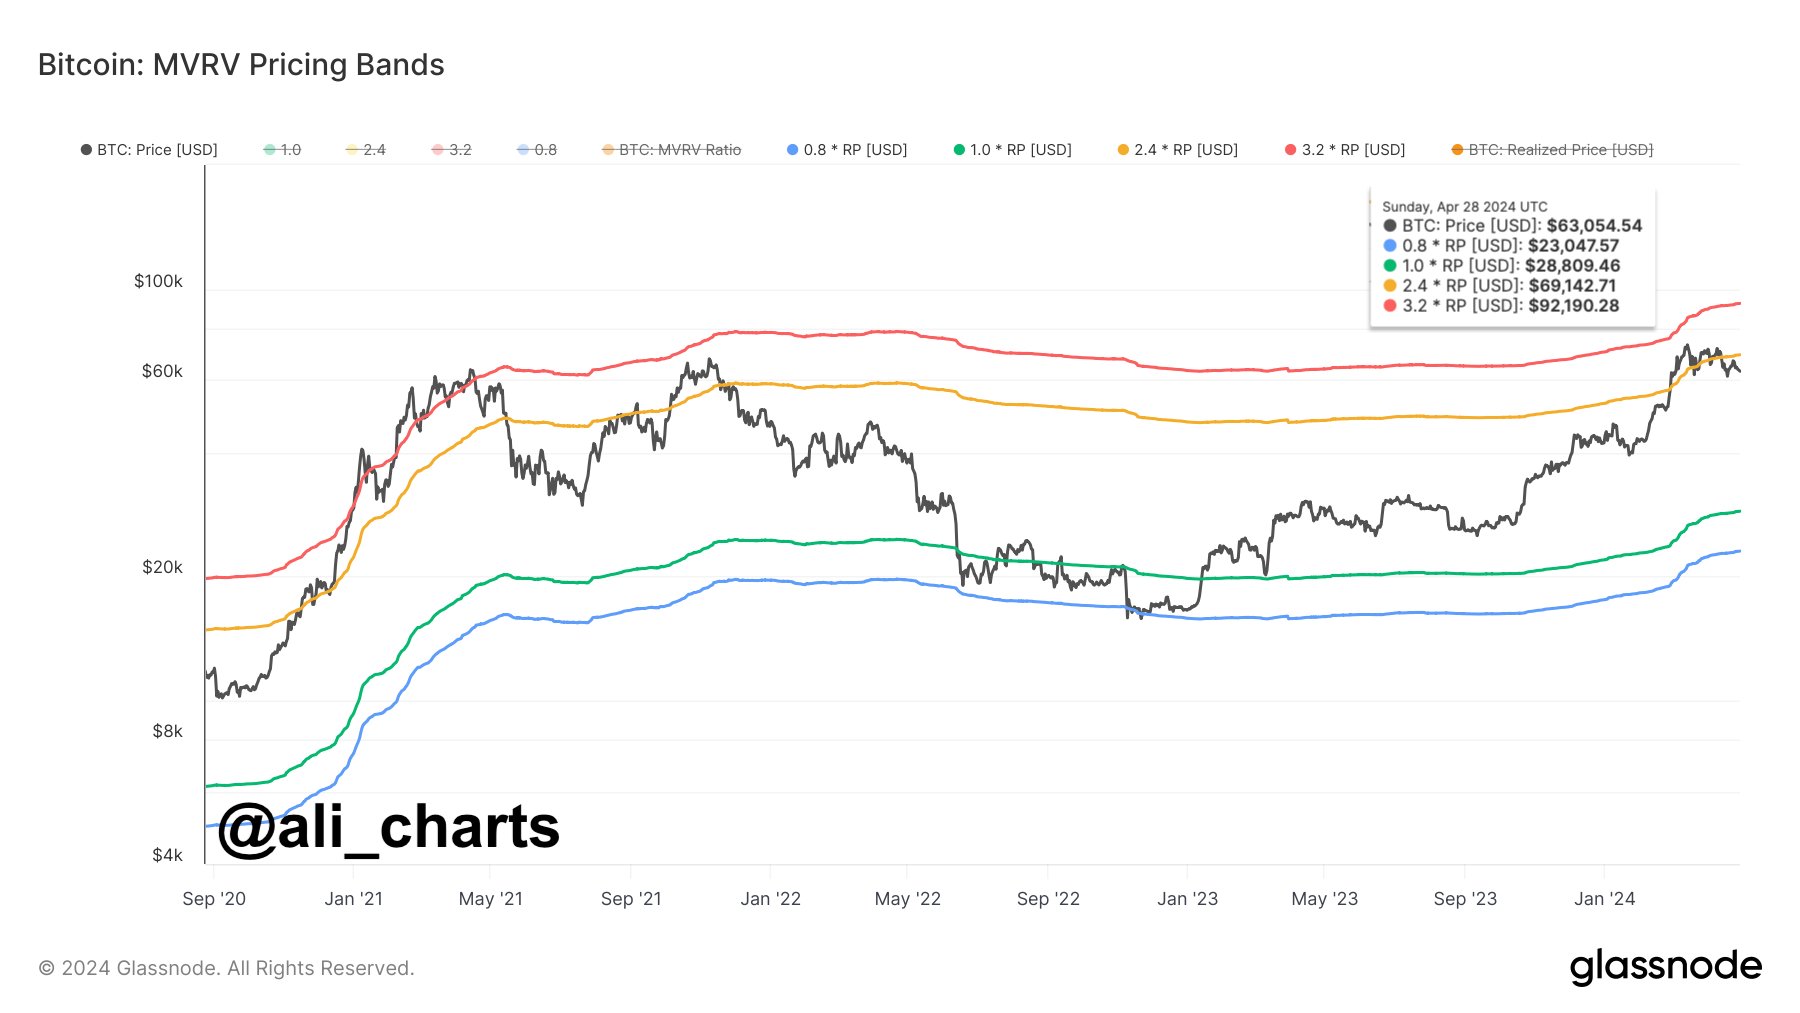Click the Jan '23 x-axis label
The height and width of the screenshot is (1013, 1800).
(1188, 899)
